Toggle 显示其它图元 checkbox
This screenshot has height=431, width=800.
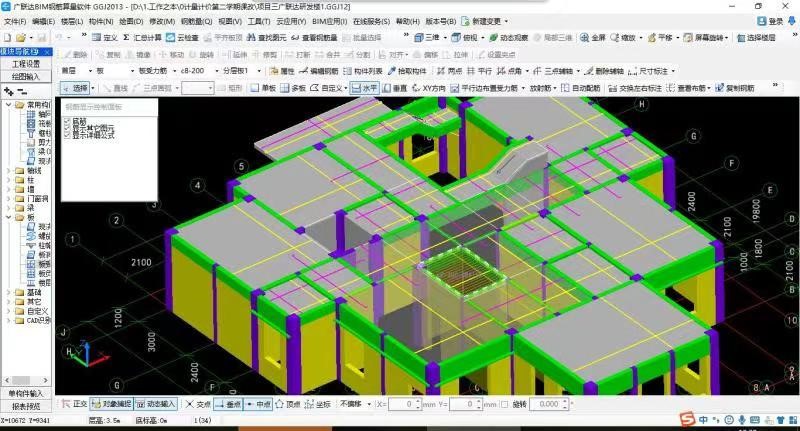[67, 128]
